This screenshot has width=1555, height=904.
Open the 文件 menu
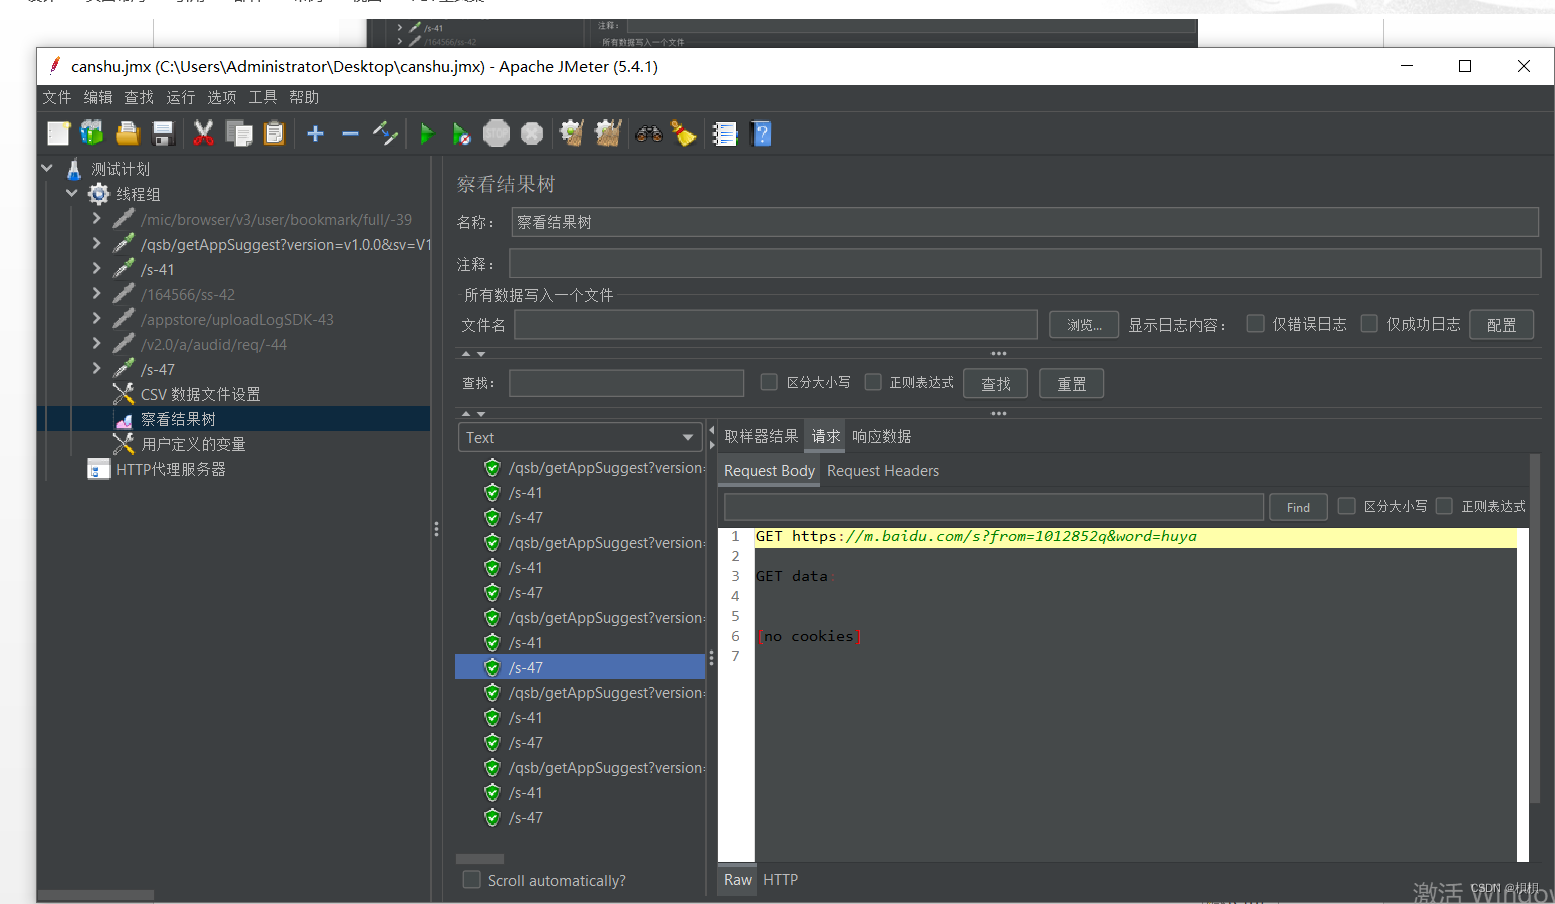[x=57, y=97]
